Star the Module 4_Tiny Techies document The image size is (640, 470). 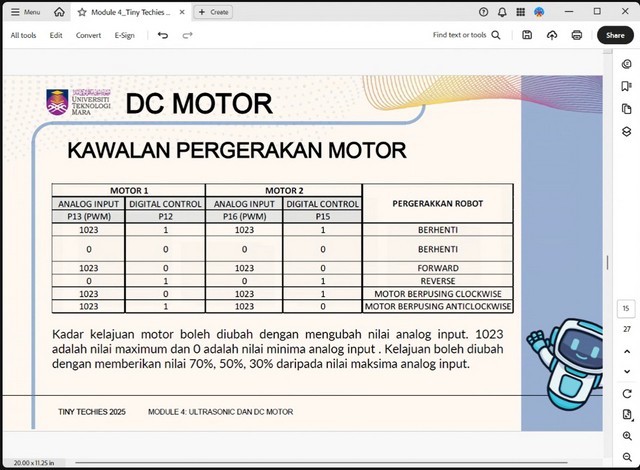tap(81, 12)
